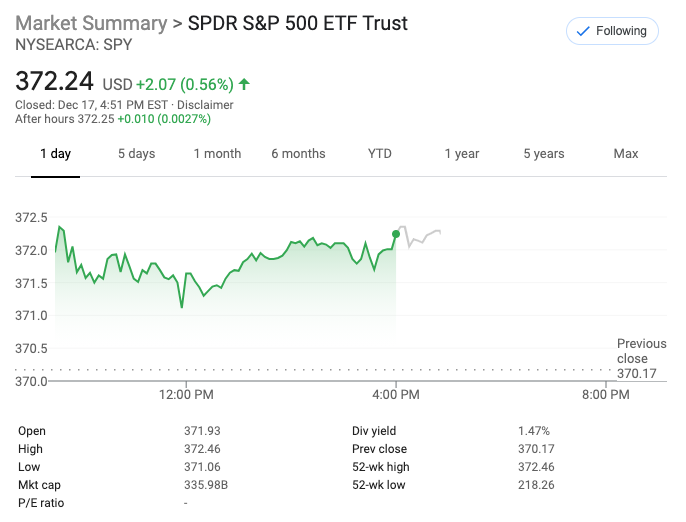The width and height of the screenshot is (686, 522).
Task: Select the YTD range tab
Action: (x=380, y=154)
